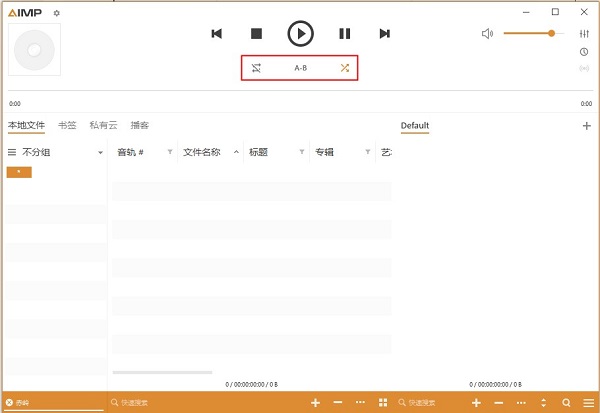The height and width of the screenshot is (413, 600).
Task: Toggle the A-B repeat section
Action: coord(300,68)
